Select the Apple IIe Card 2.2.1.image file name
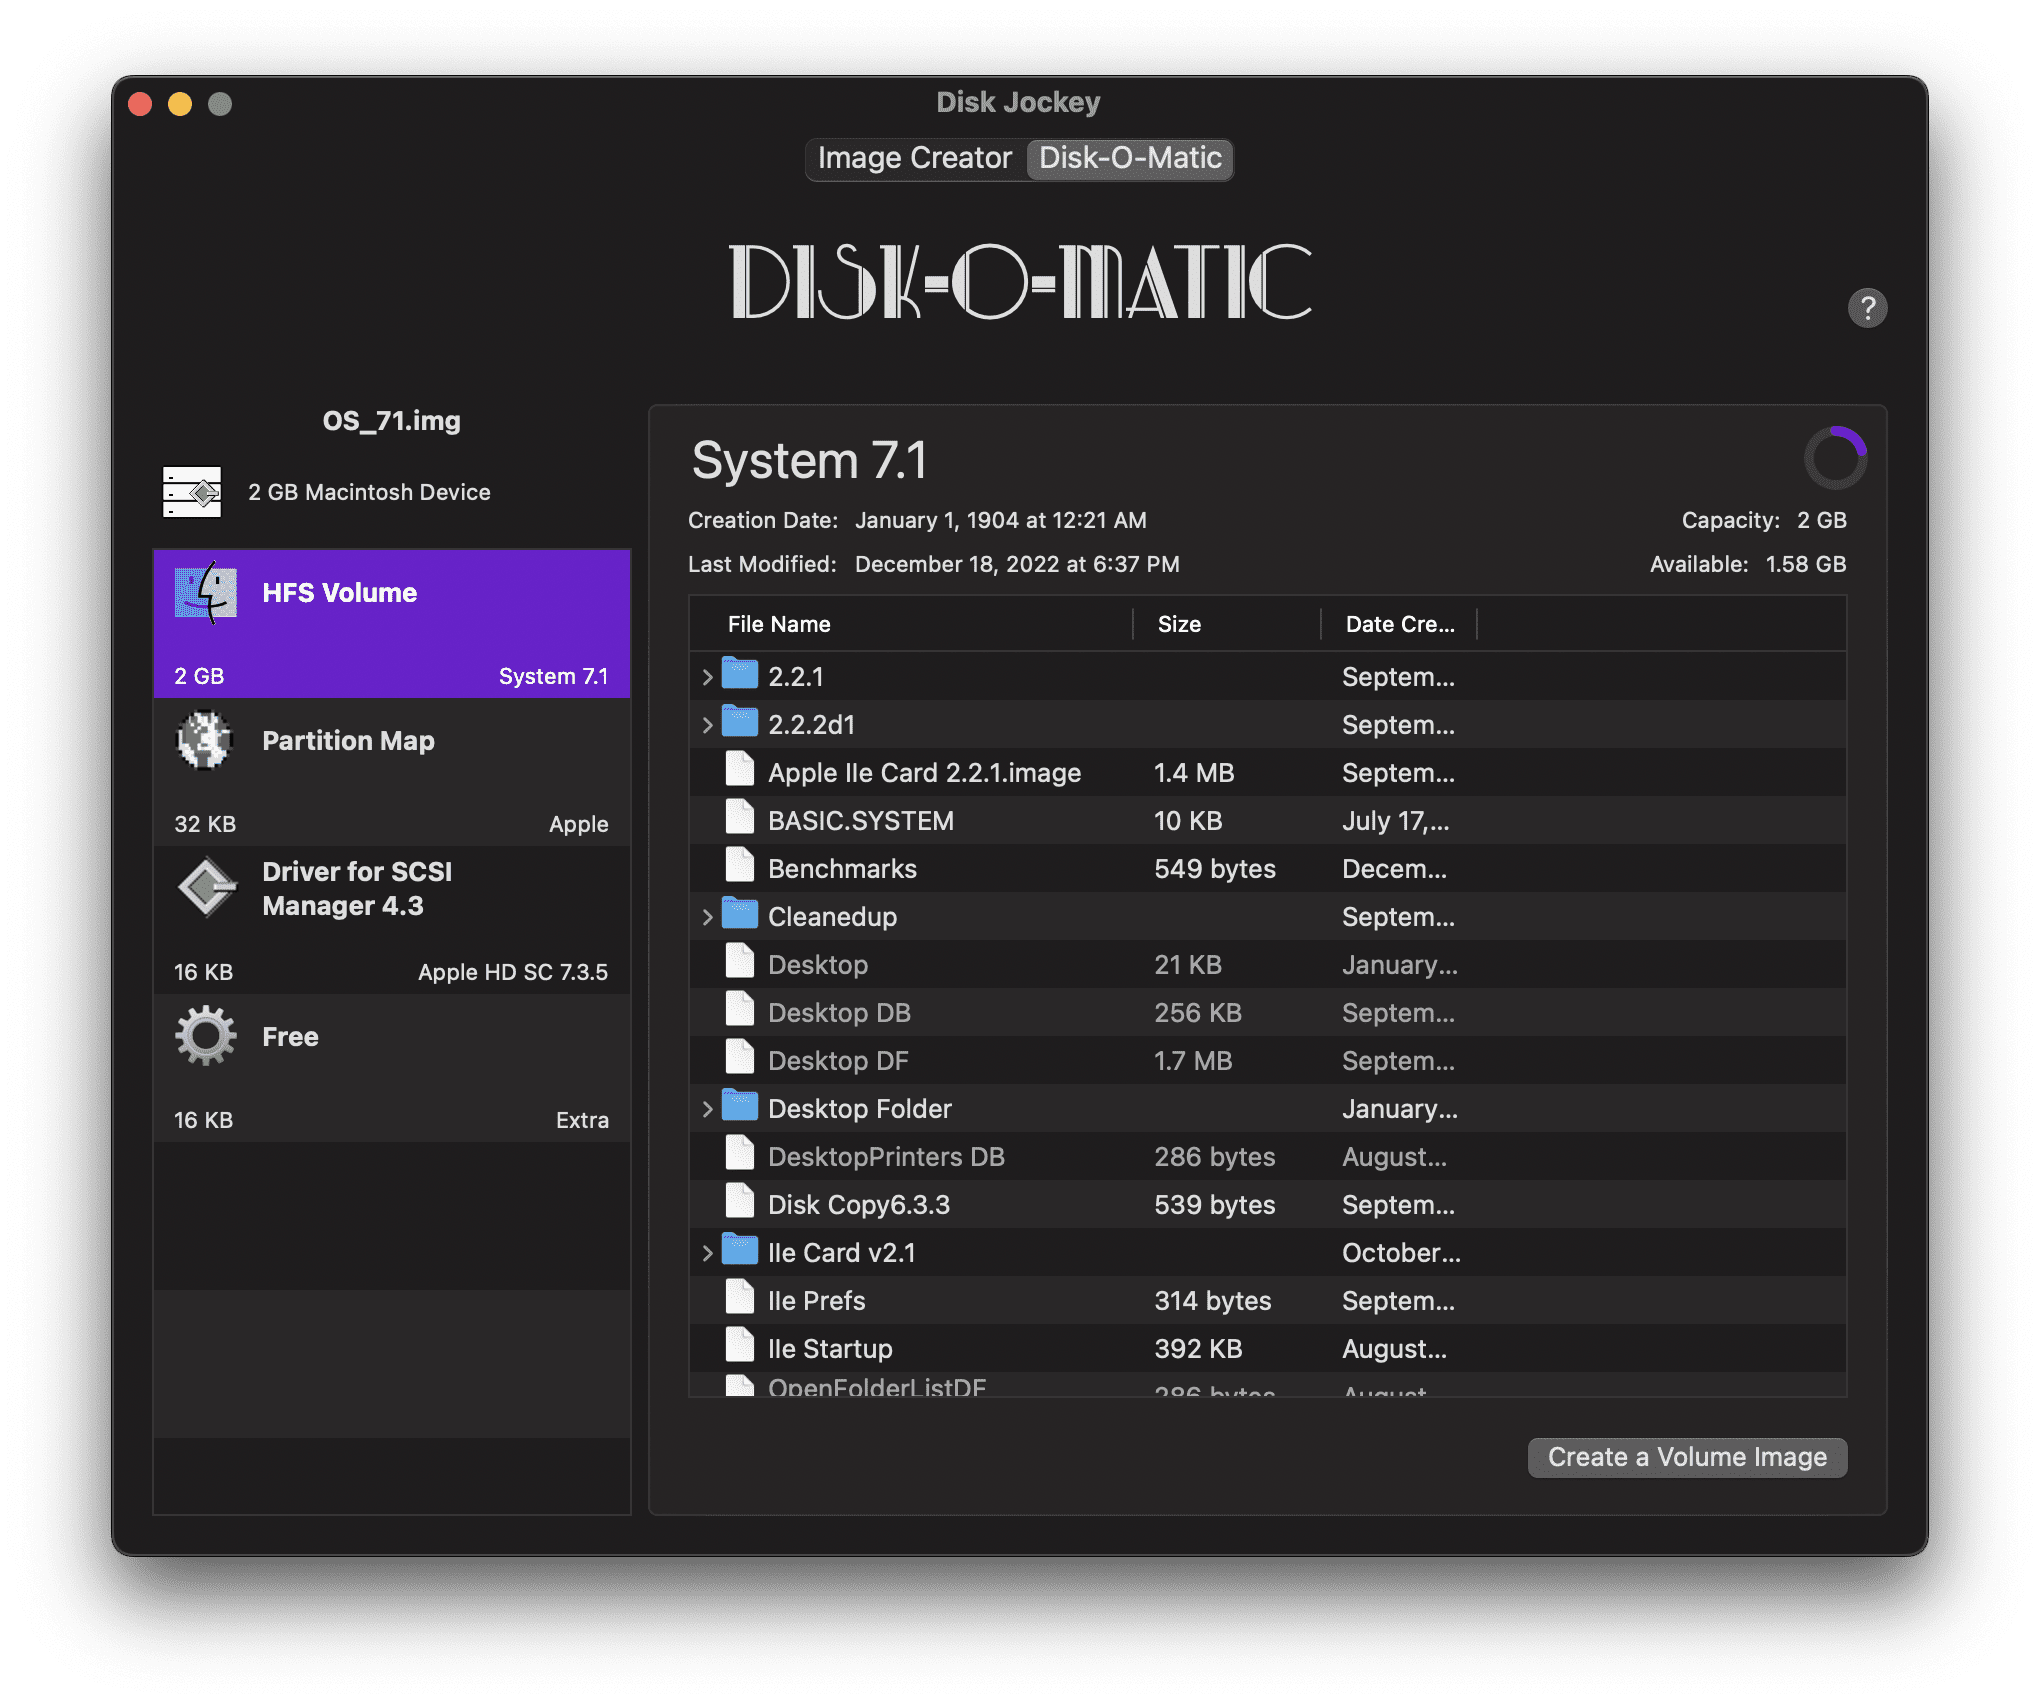The image size is (2040, 1704). (924, 773)
